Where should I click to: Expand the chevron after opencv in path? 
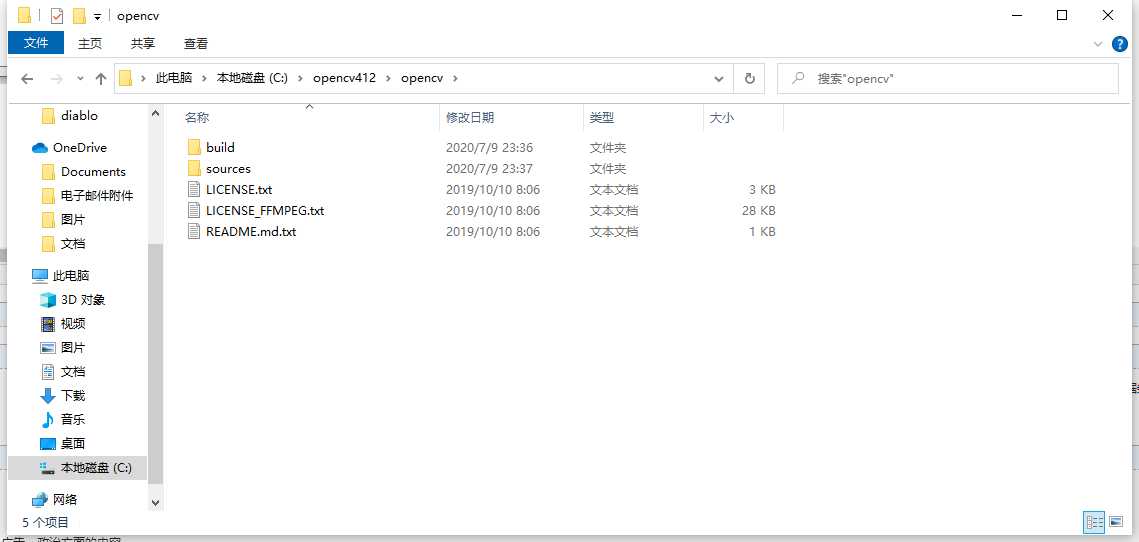455,78
